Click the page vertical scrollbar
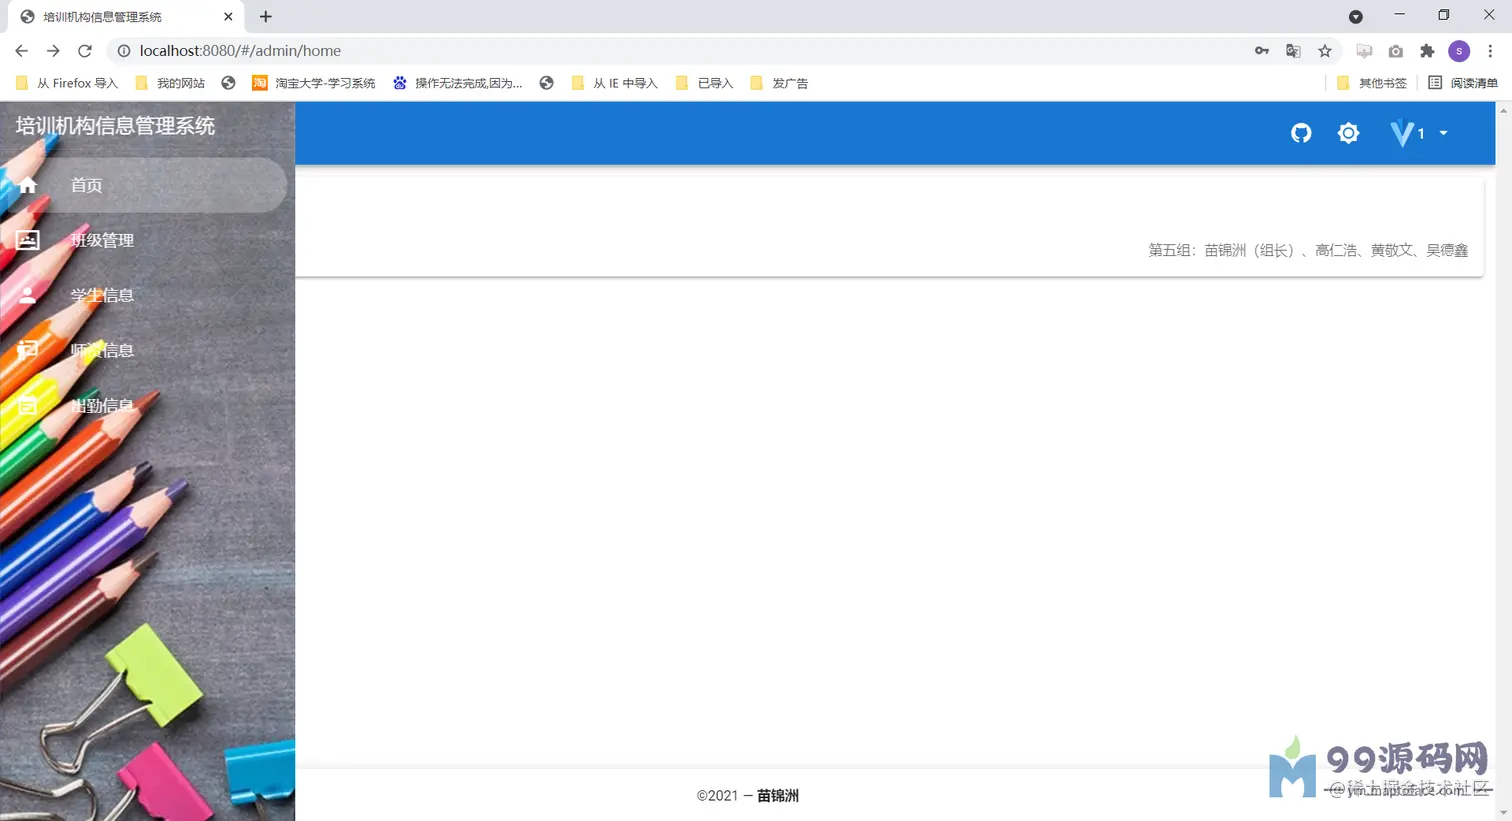Viewport: 1512px width, 821px height. 1503,461
